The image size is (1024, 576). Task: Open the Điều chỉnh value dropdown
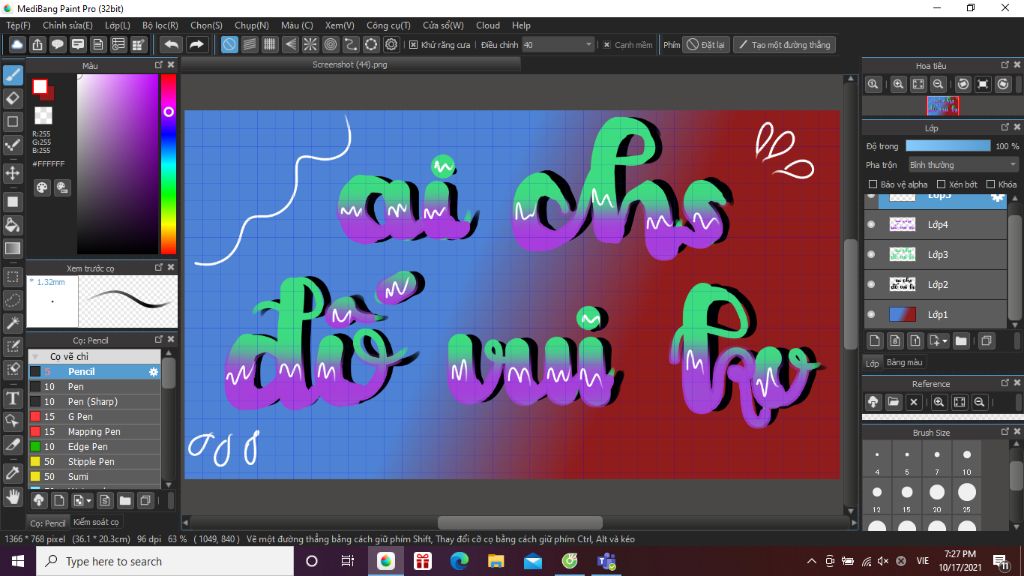558,44
